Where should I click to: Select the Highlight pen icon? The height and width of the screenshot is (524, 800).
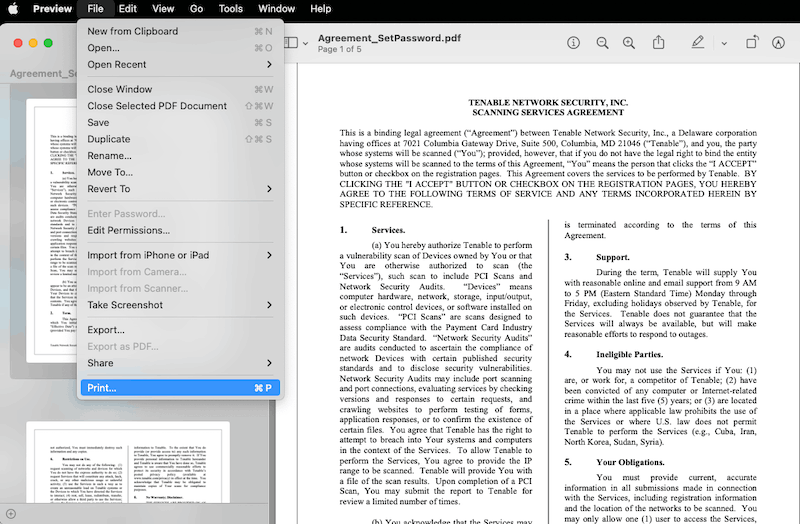coord(697,43)
